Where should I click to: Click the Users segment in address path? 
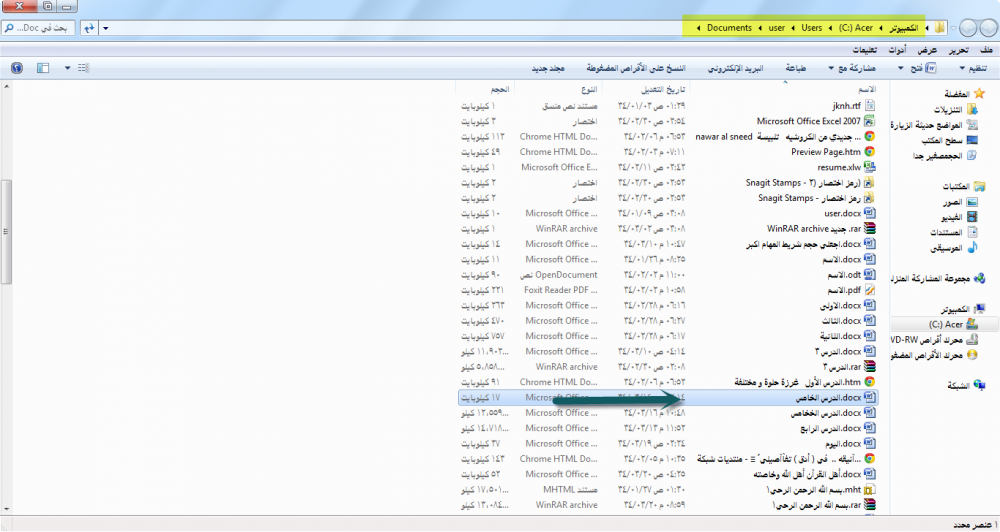coord(811,27)
